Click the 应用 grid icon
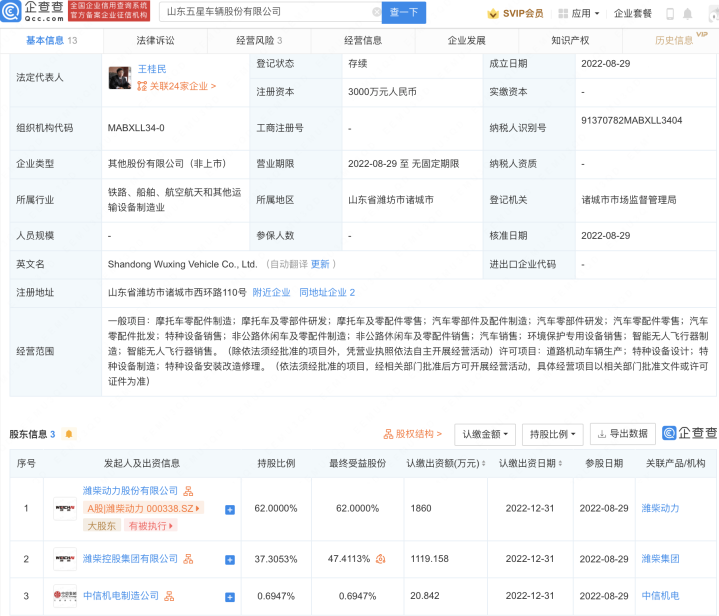Screen dimensions: 719x616 click(x=563, y=14)
